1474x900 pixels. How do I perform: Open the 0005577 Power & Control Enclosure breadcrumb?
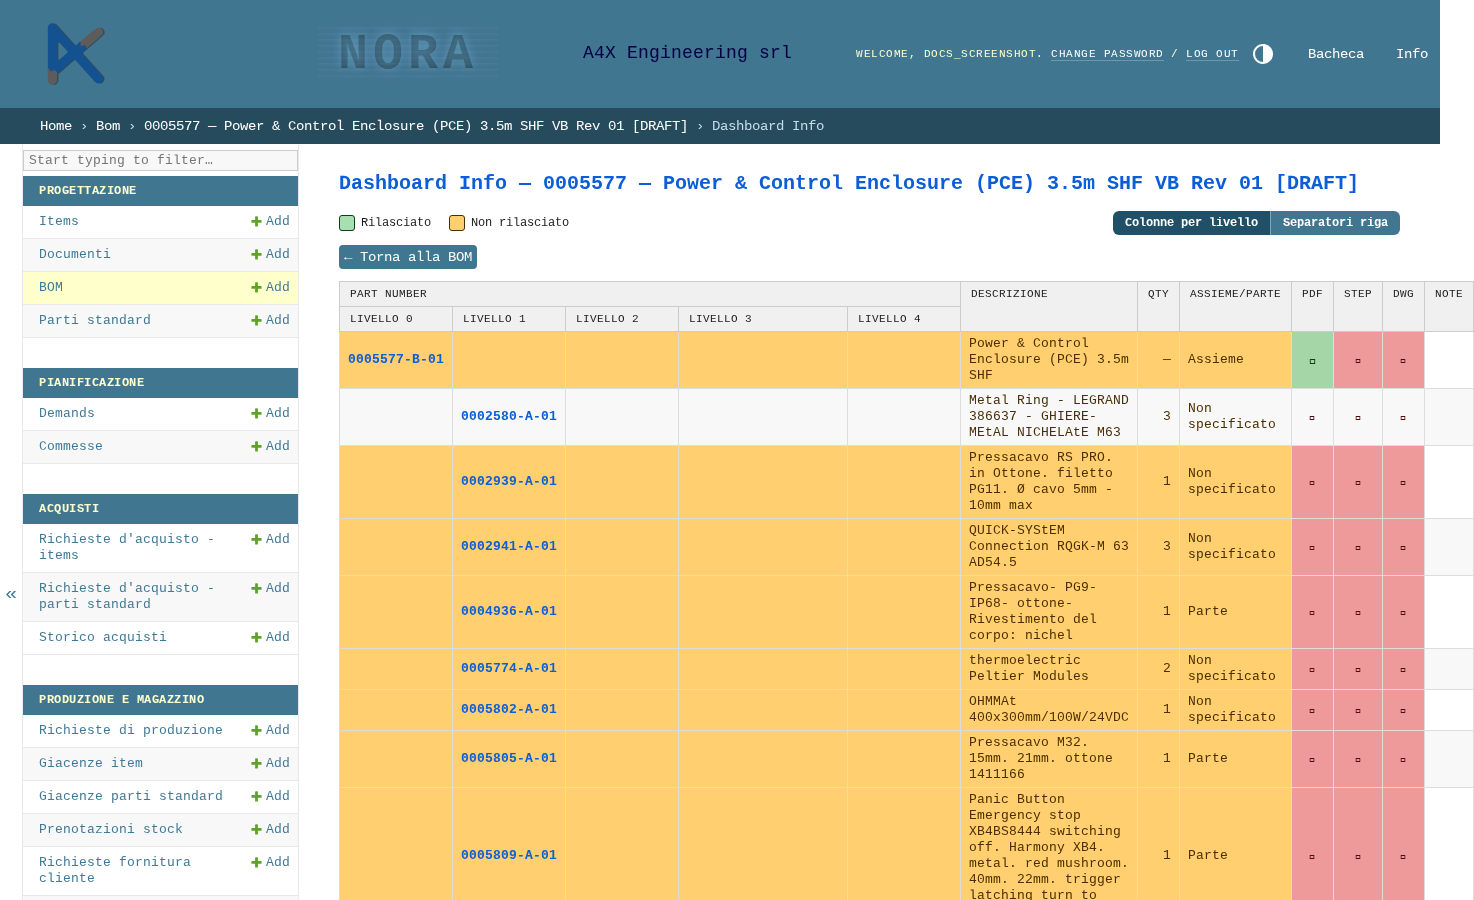pos(416,126)
